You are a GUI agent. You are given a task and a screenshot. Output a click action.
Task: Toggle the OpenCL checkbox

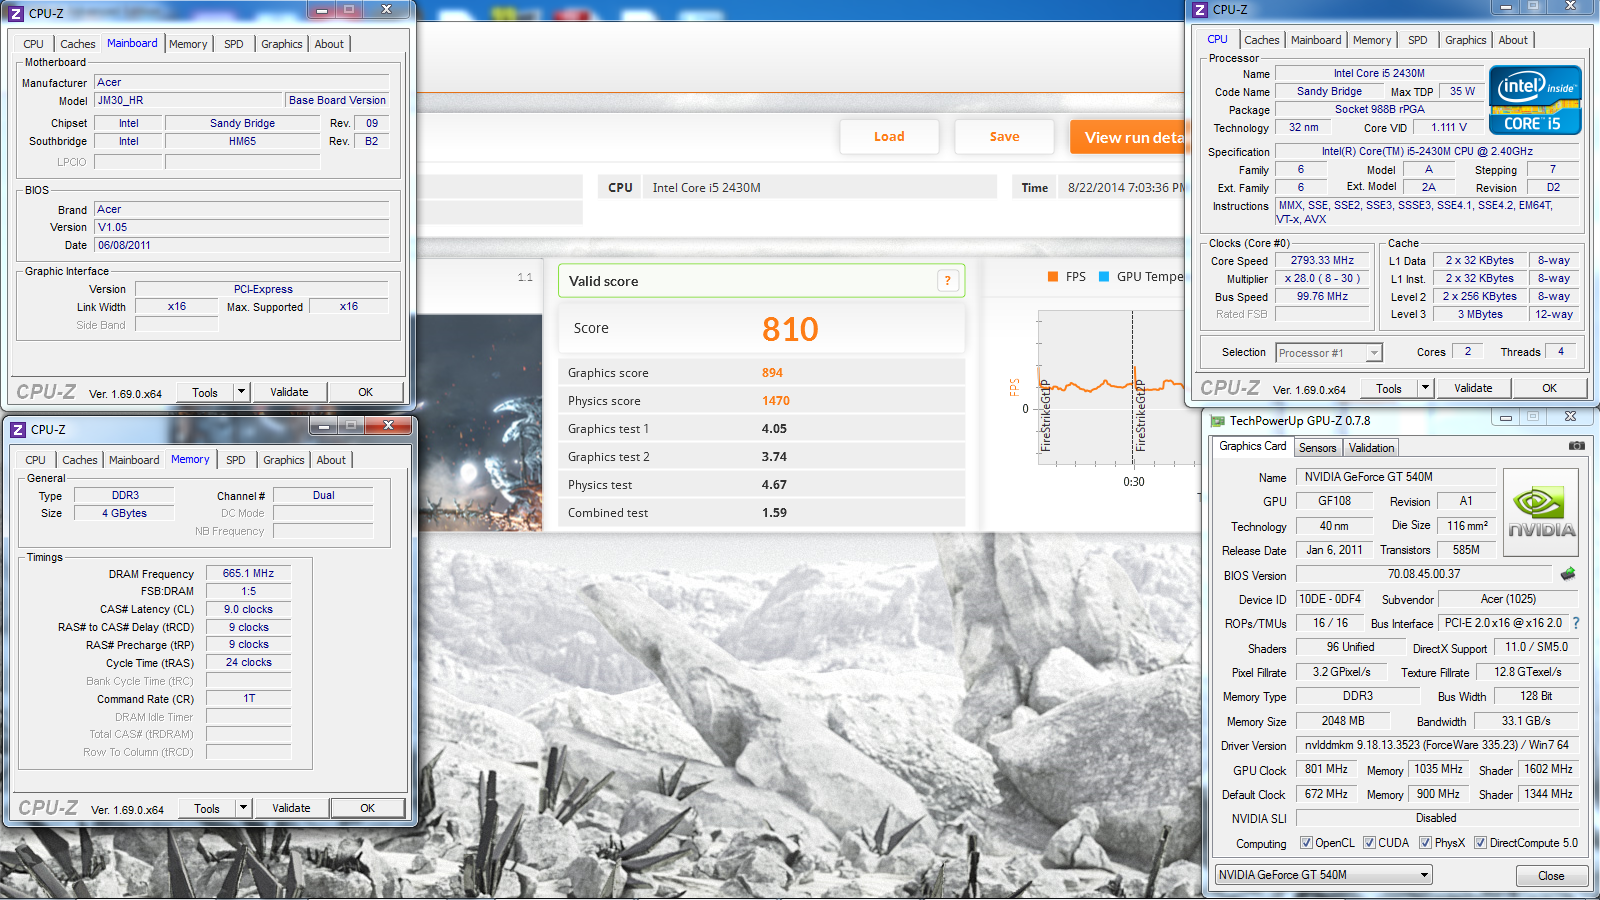click(1305, 843)
